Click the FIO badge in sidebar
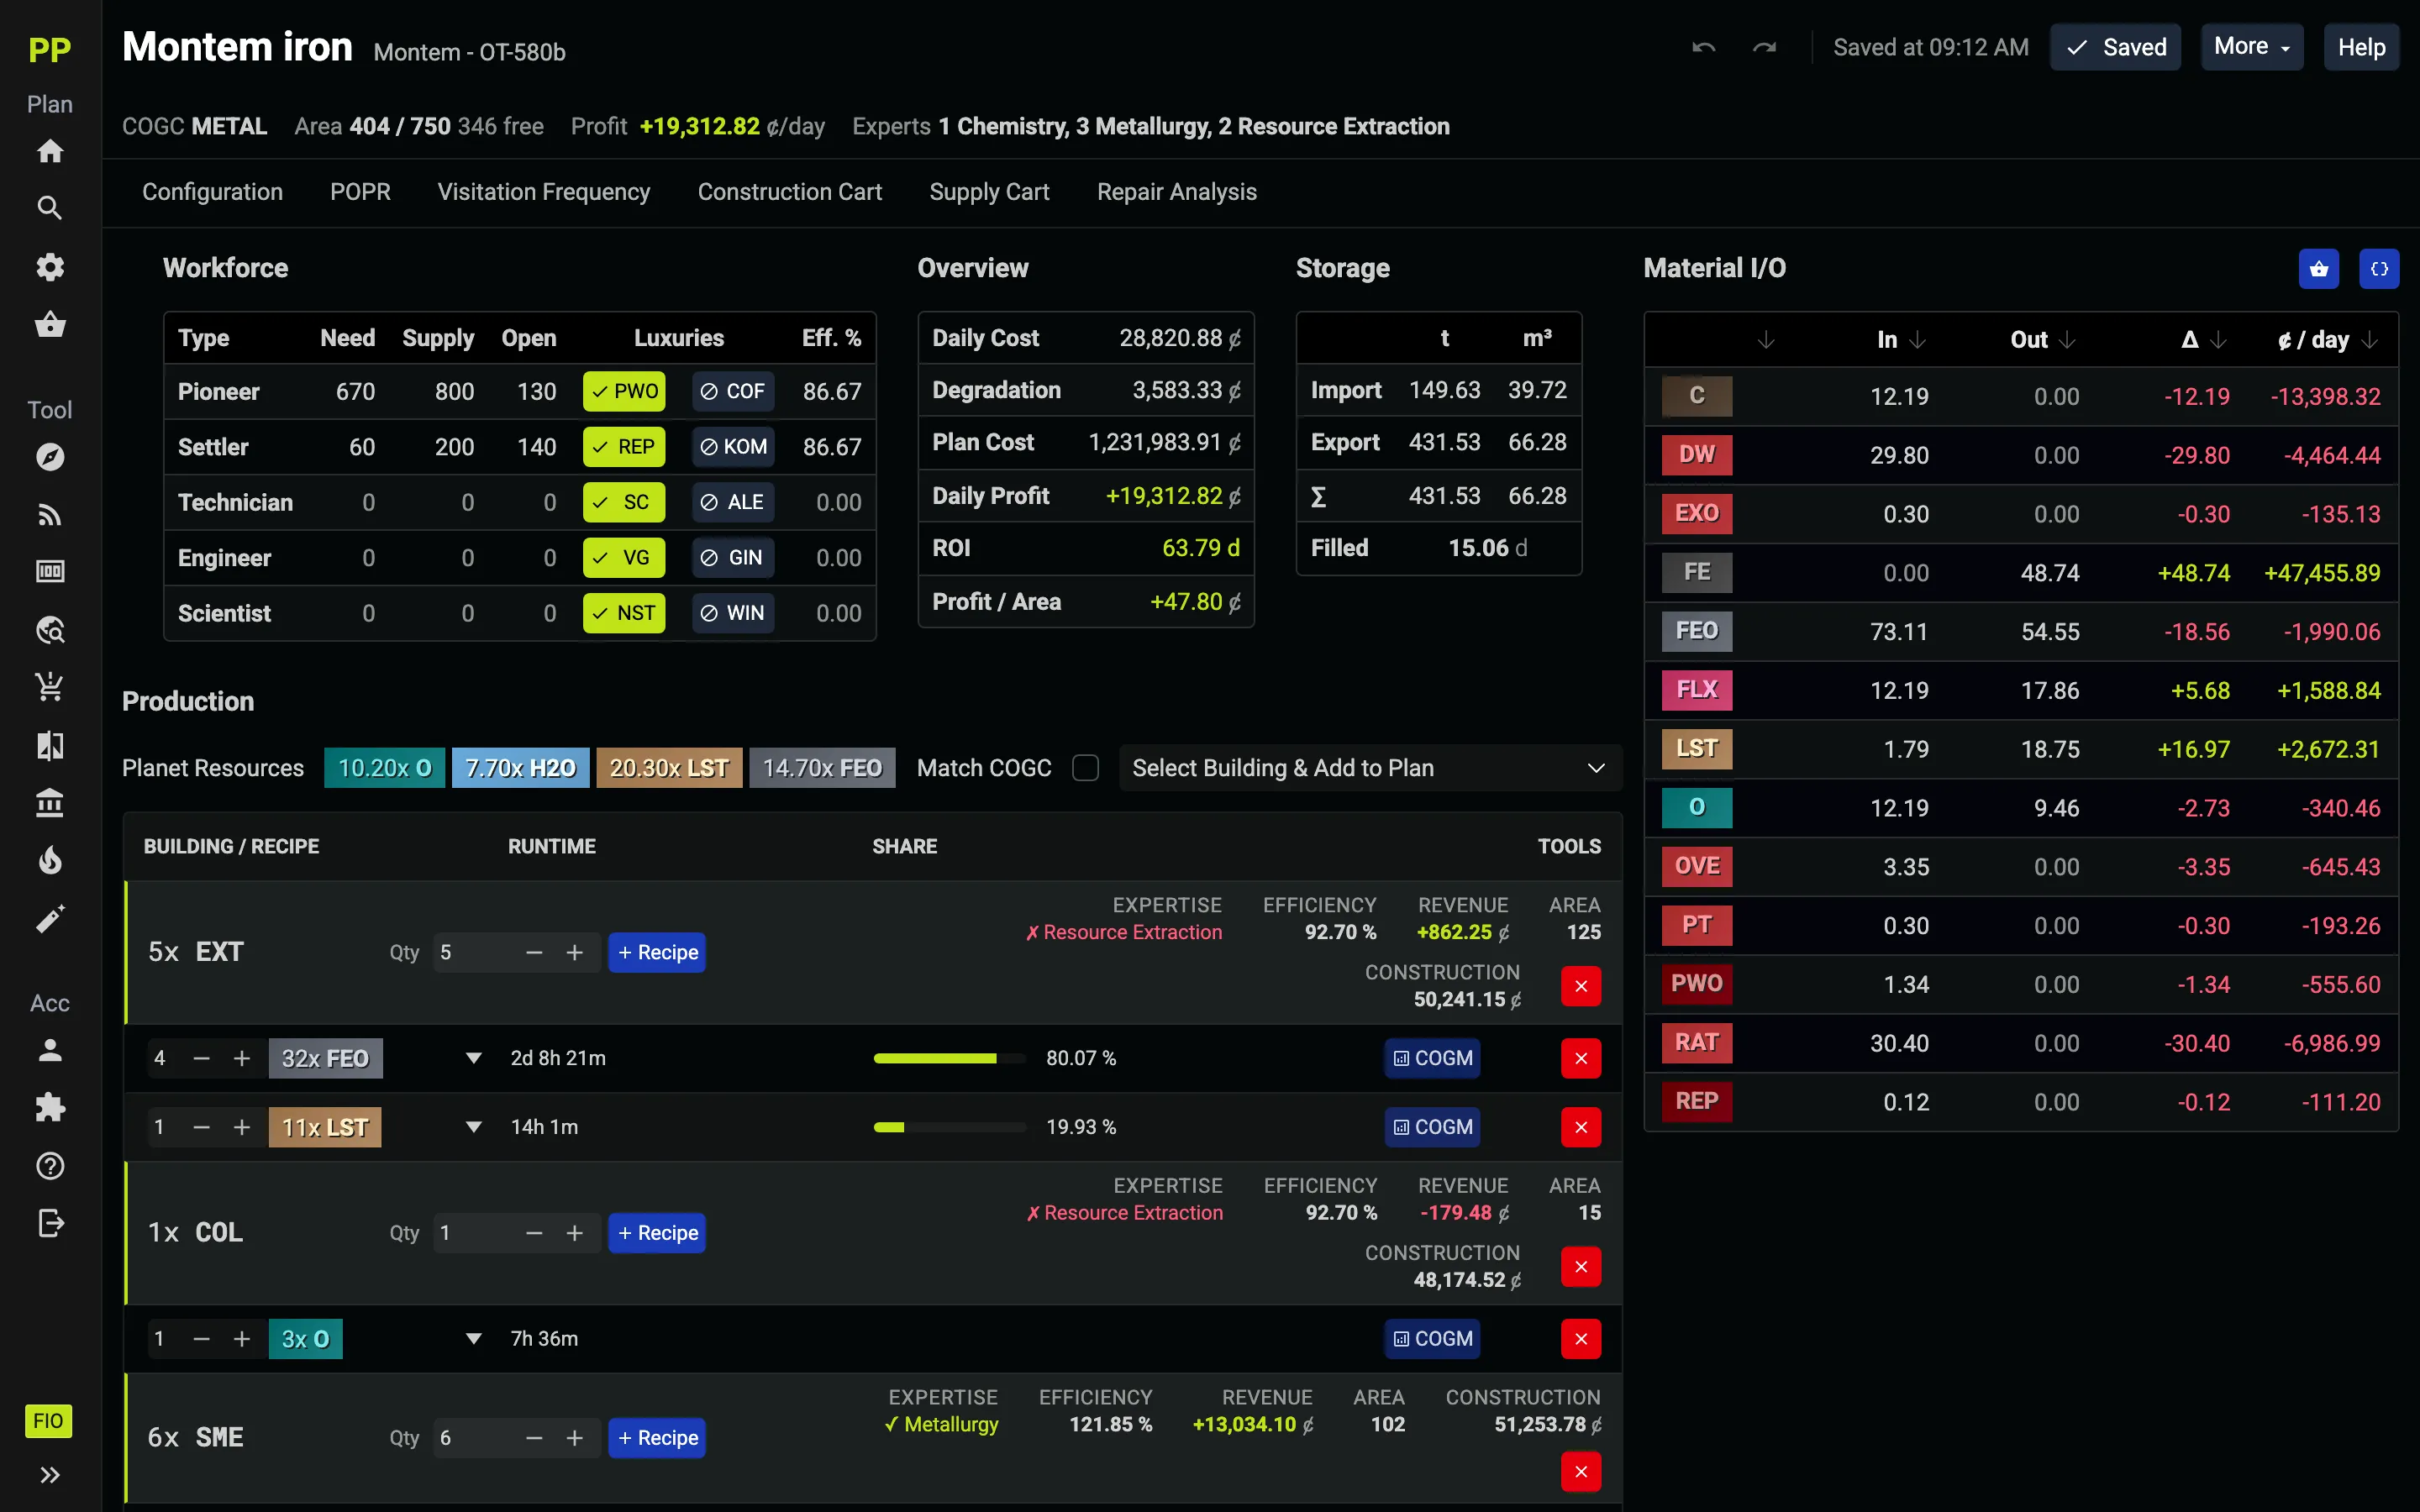Image resolution: width=2420 pixels, height=1512 pixels. (x=48, y=1421)
